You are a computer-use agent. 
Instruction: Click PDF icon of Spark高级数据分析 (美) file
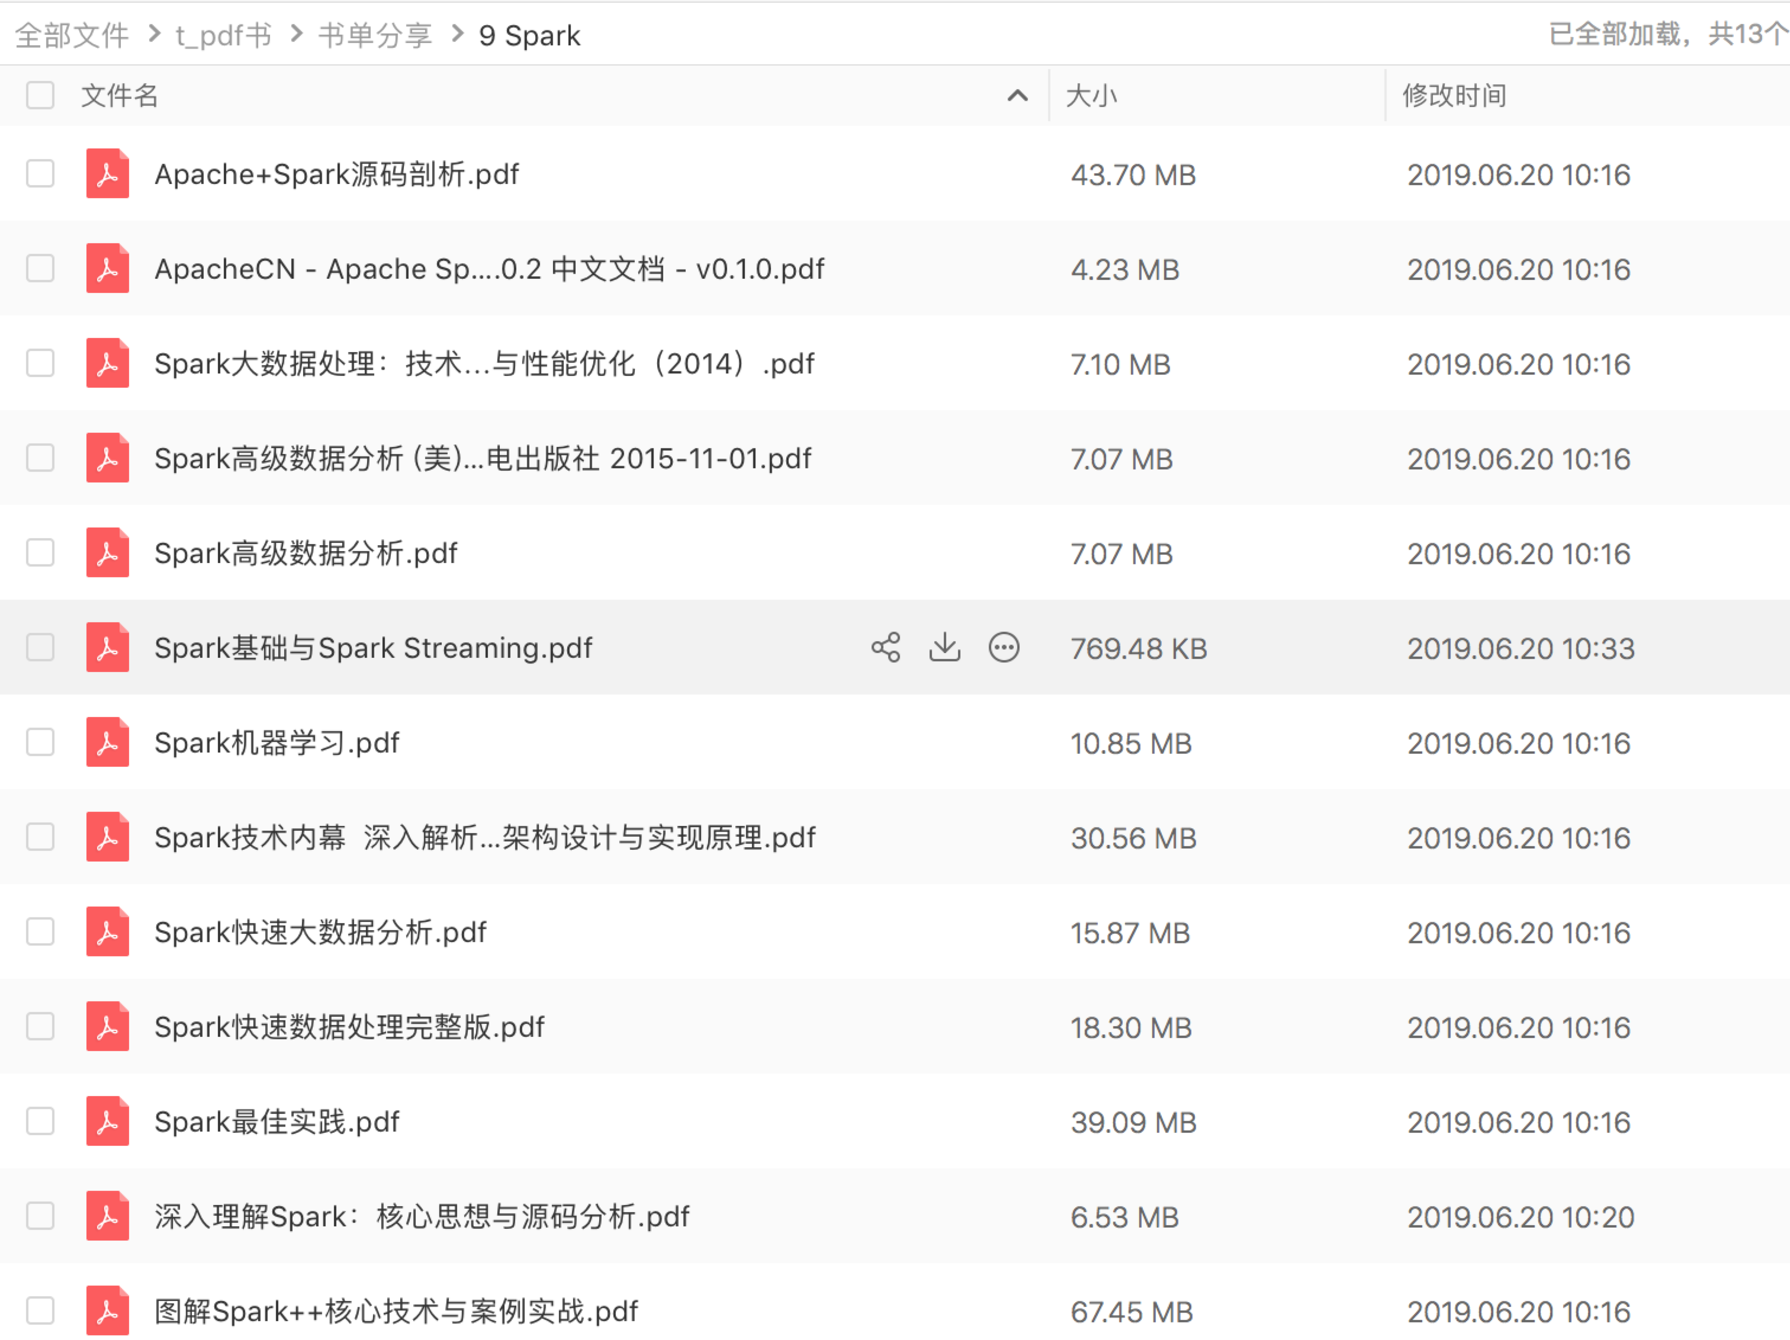(x=108, y=458)
